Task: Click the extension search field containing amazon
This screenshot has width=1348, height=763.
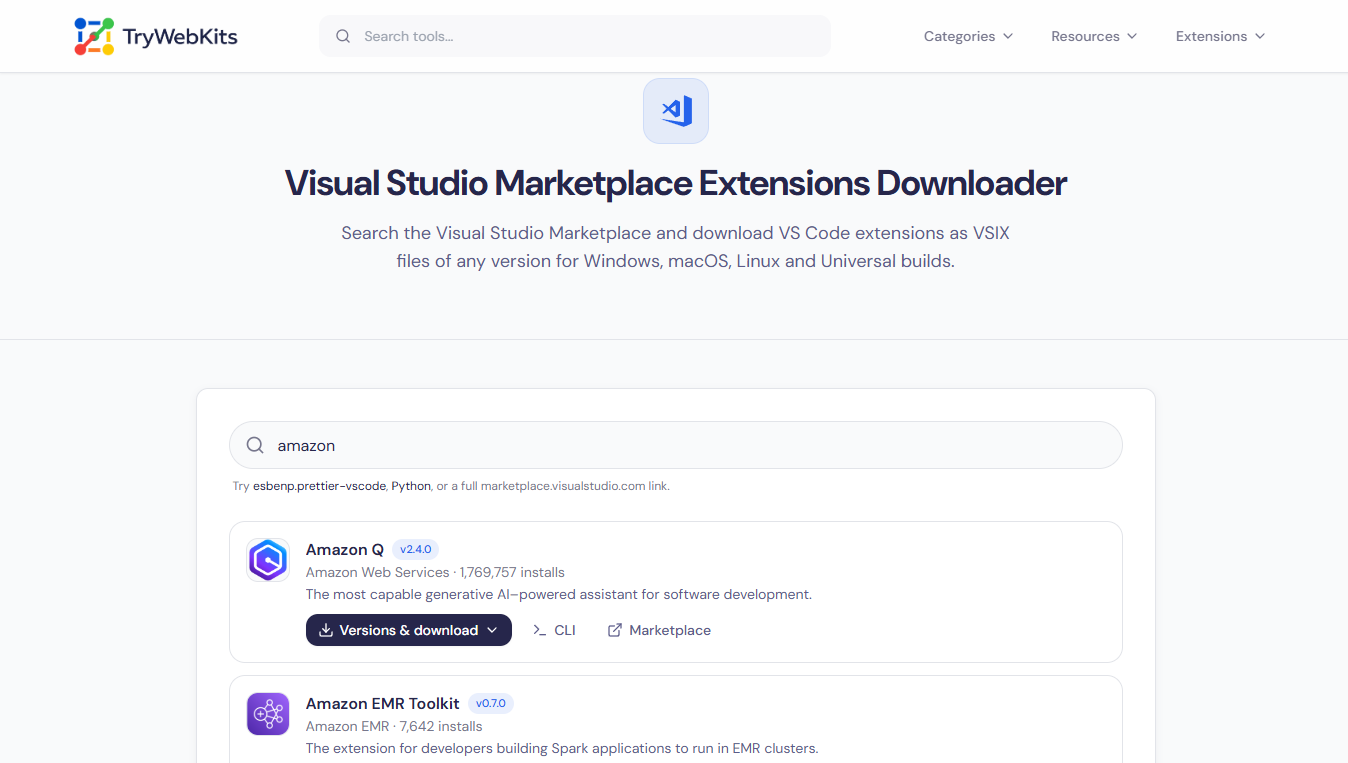Action: click(676, 445)
